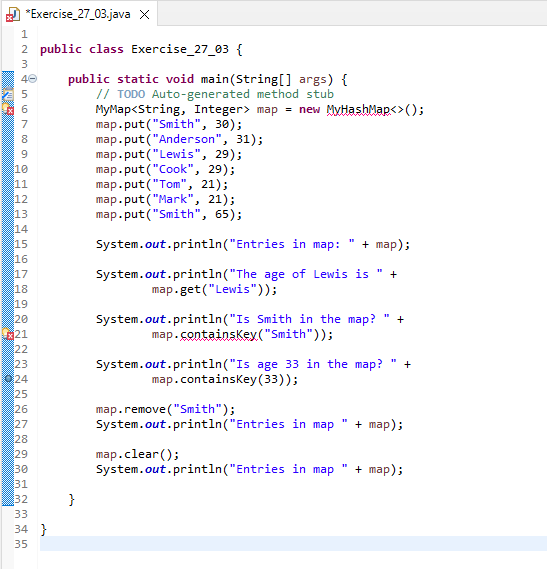The image size is (547, 569).
Task: Click the class name Exercise_27_03 in the declaration
Action: pos(180,49)
